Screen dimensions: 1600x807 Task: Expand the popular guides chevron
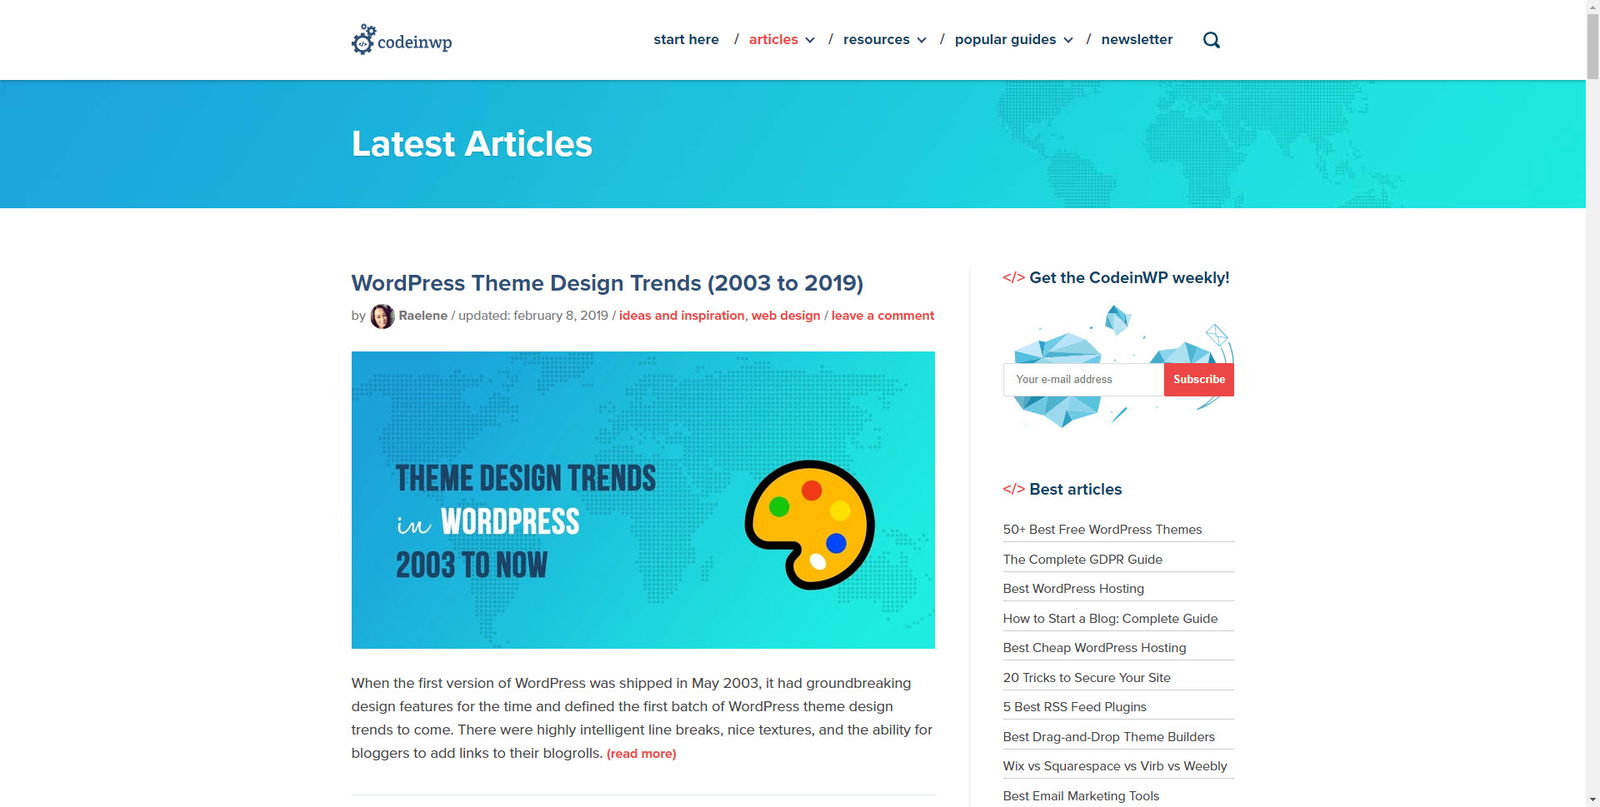click(1068, 40)
